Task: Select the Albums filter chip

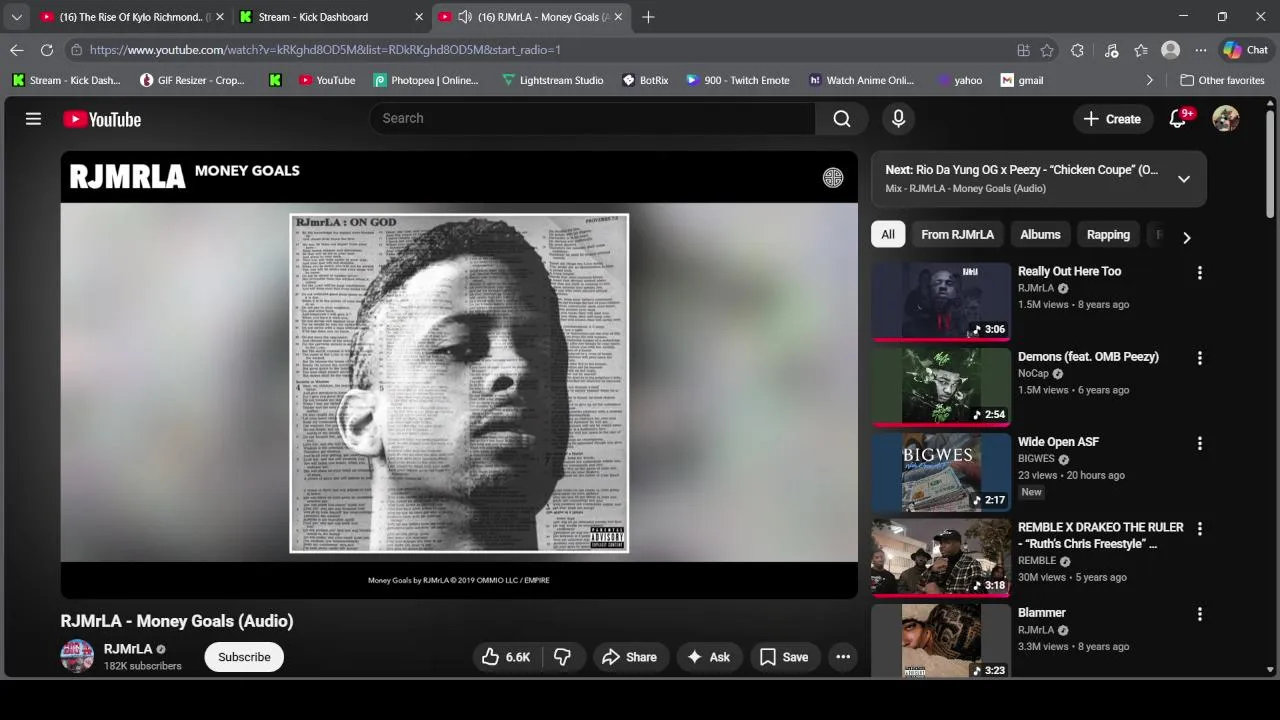Action: pos(1040,234)
